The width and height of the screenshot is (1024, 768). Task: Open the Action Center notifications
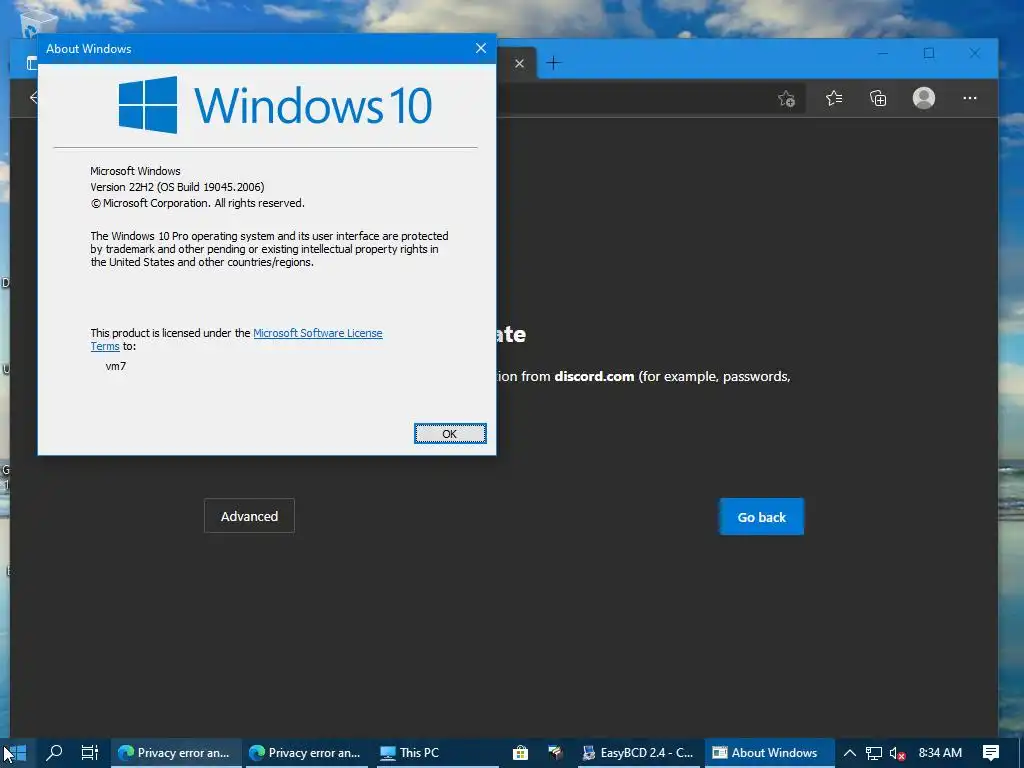coord(991,753)
